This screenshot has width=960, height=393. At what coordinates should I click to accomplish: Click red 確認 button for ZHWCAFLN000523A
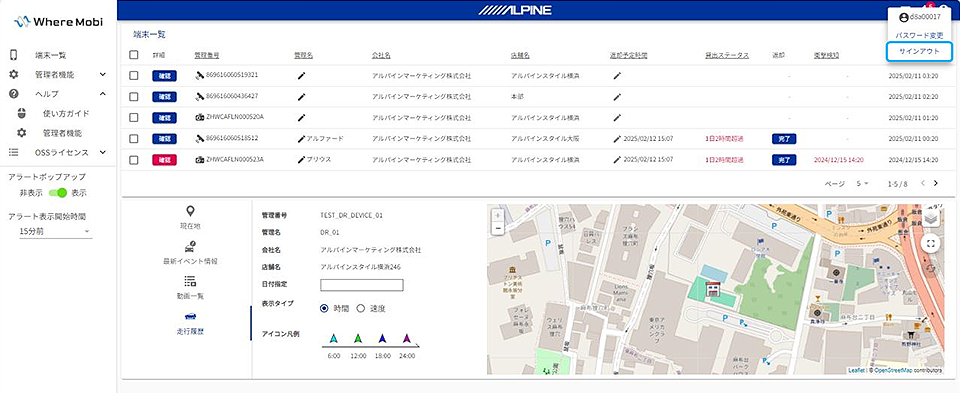pos(165,160)
